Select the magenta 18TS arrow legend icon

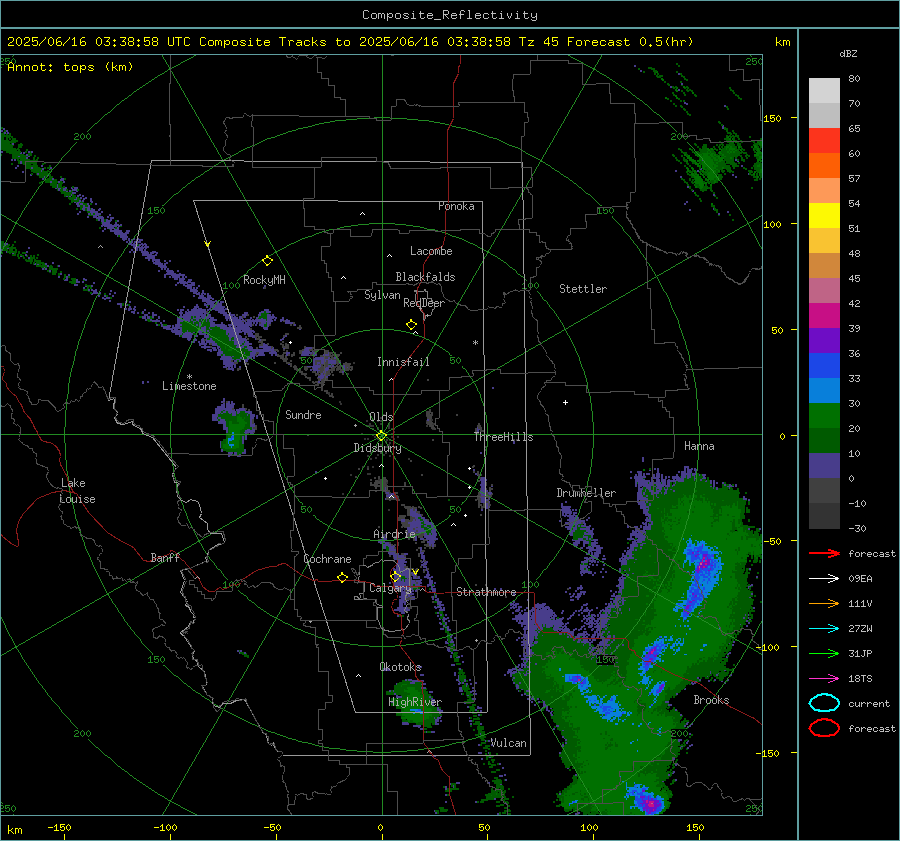824,679
